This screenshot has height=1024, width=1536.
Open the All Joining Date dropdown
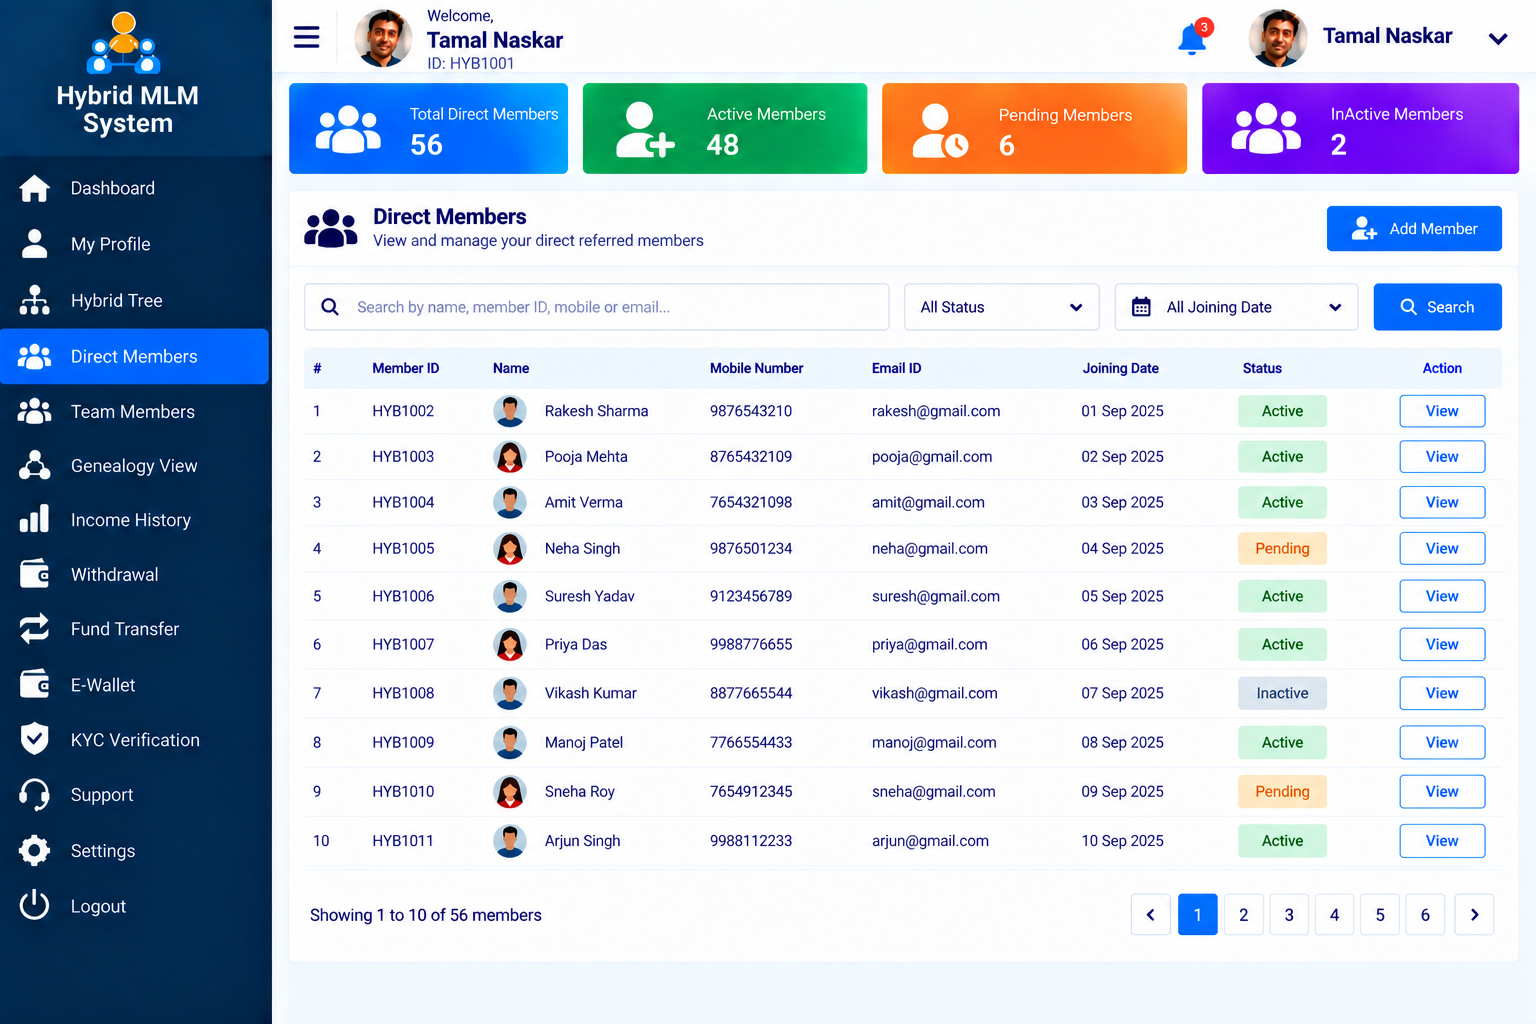pos(1236,307)
